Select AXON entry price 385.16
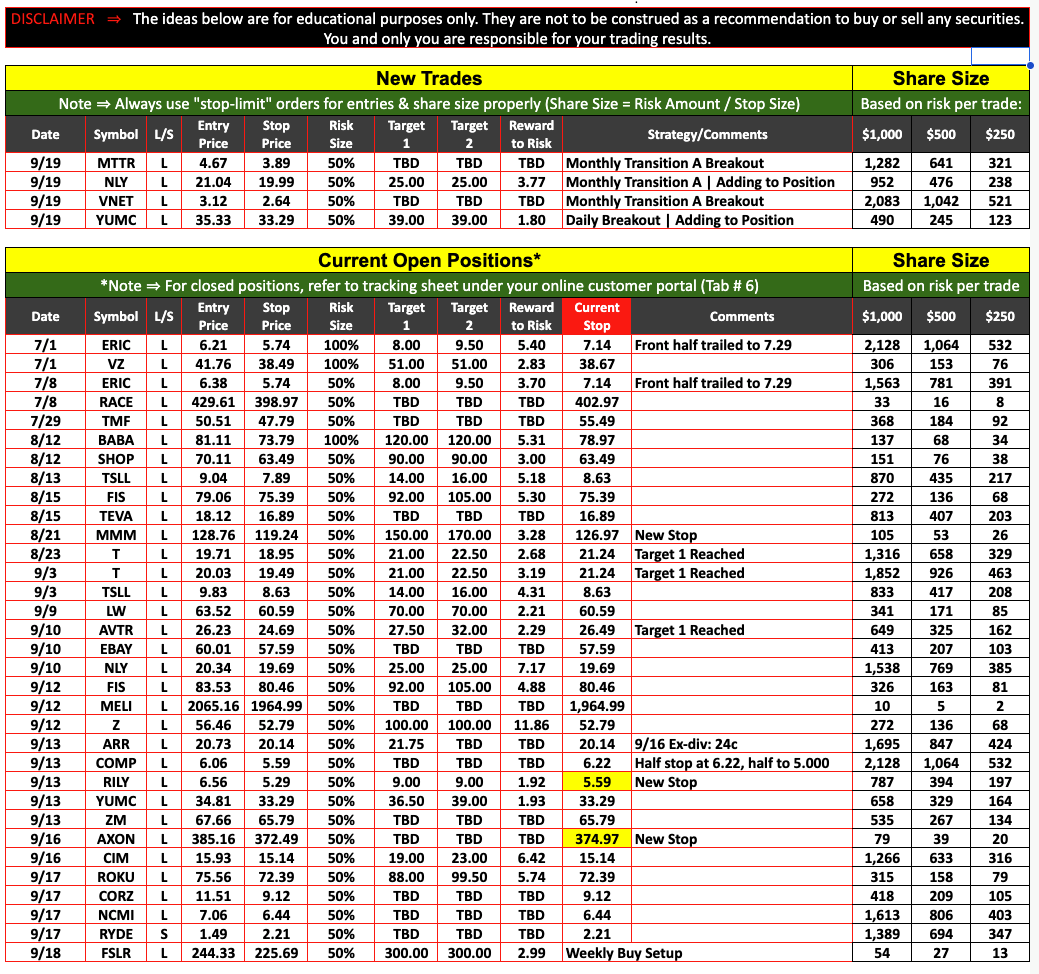 tap(213, 839)
